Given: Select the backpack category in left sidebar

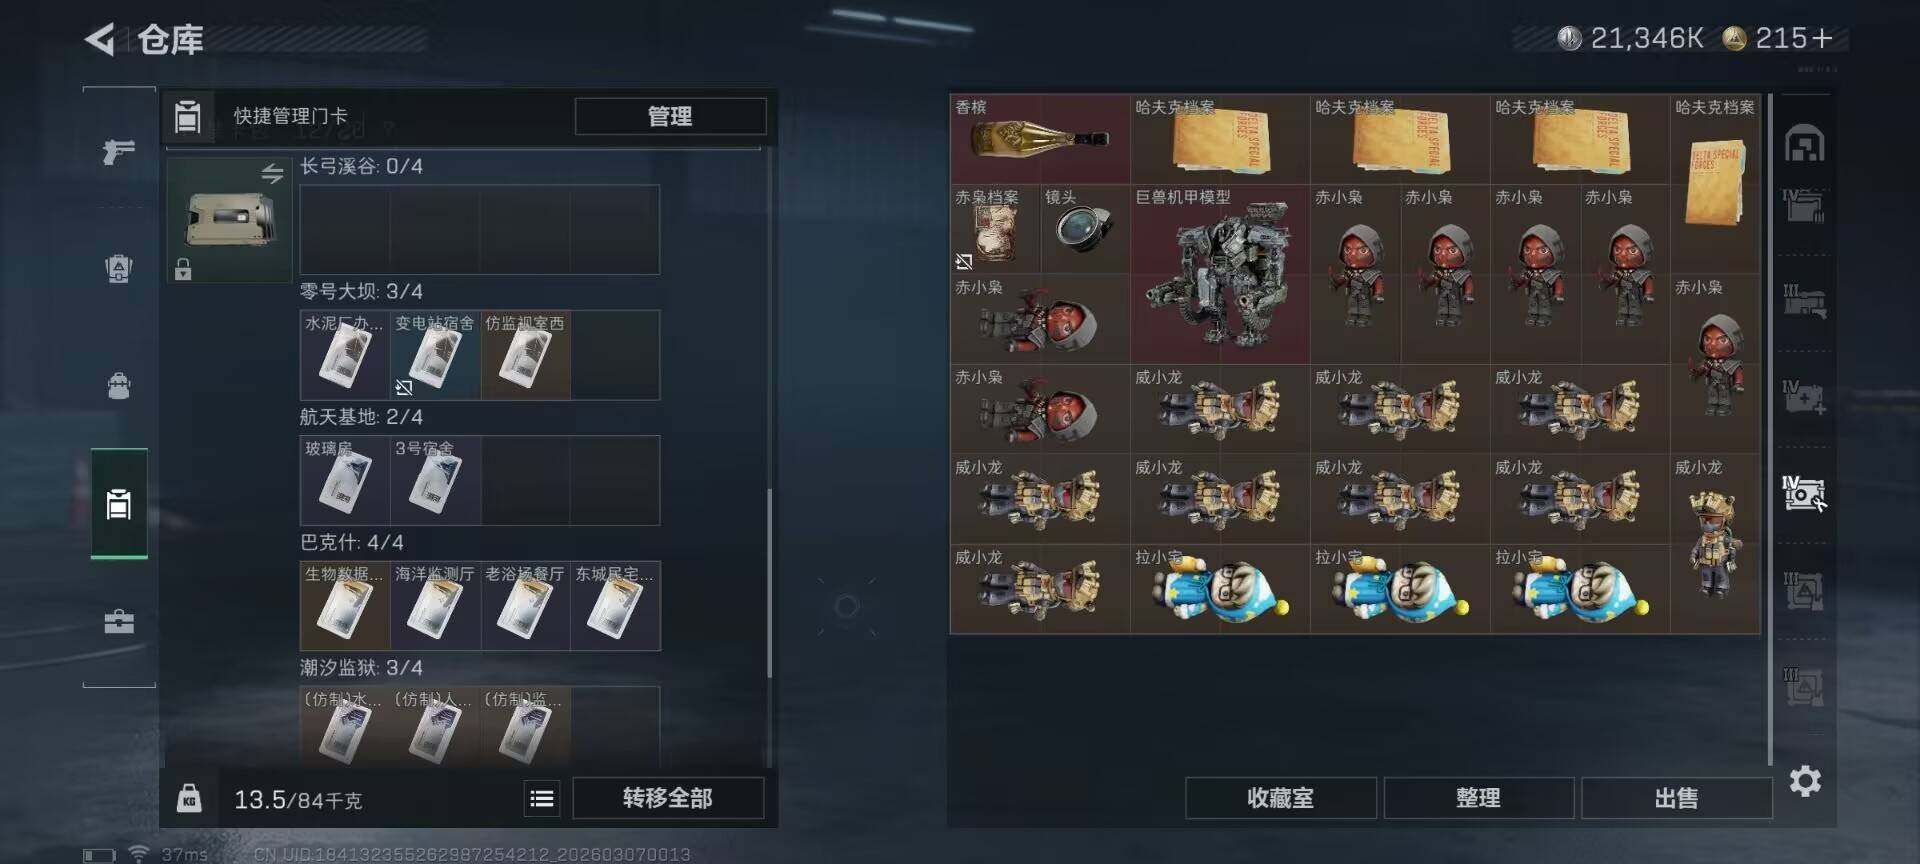Looking at the screenshot, I should pyautogui.click(x=119, y=385).
